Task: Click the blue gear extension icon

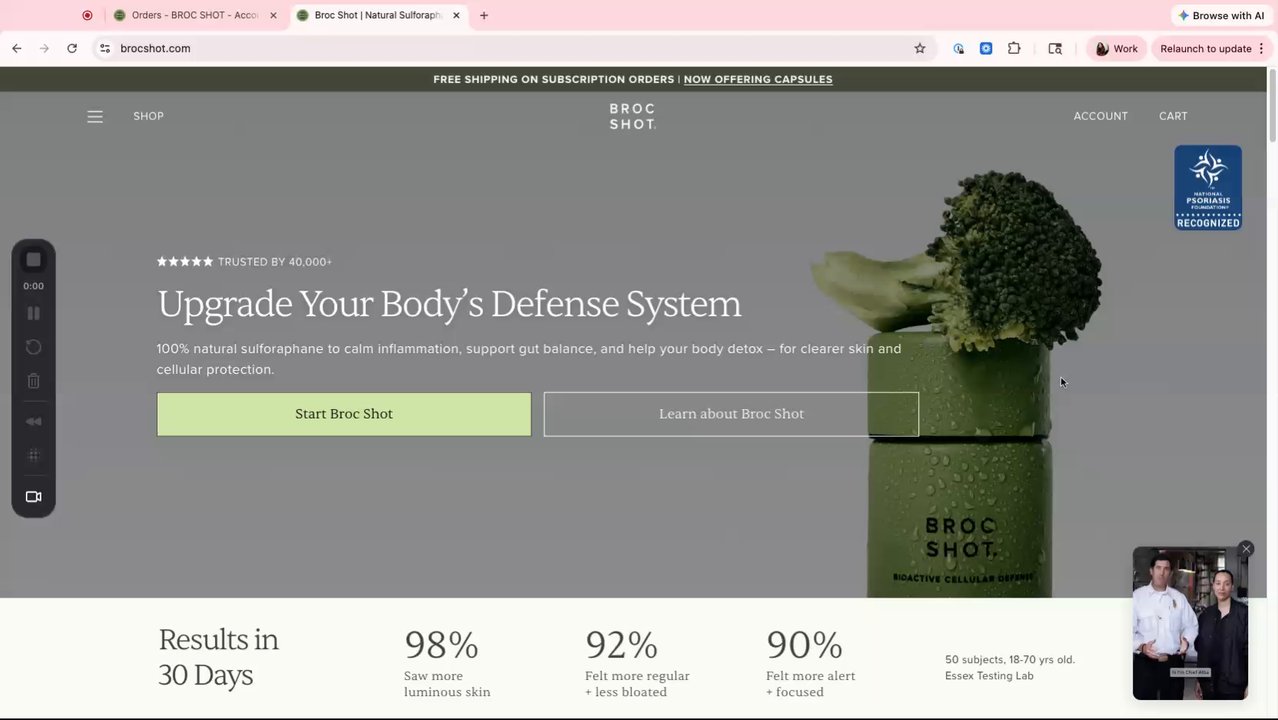Action: tap(986, 48)
